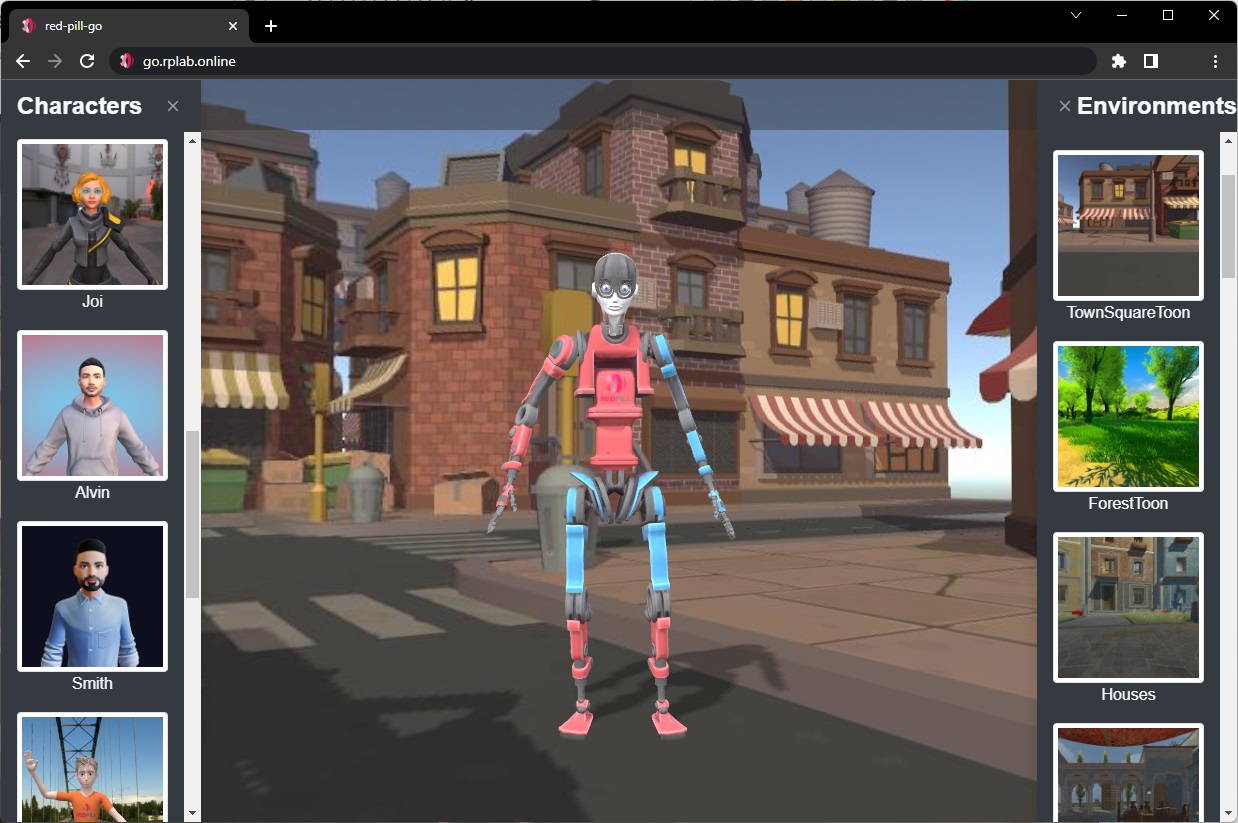
Task: Open the tab search chevron dropdown
Action: pos(1076,15)
